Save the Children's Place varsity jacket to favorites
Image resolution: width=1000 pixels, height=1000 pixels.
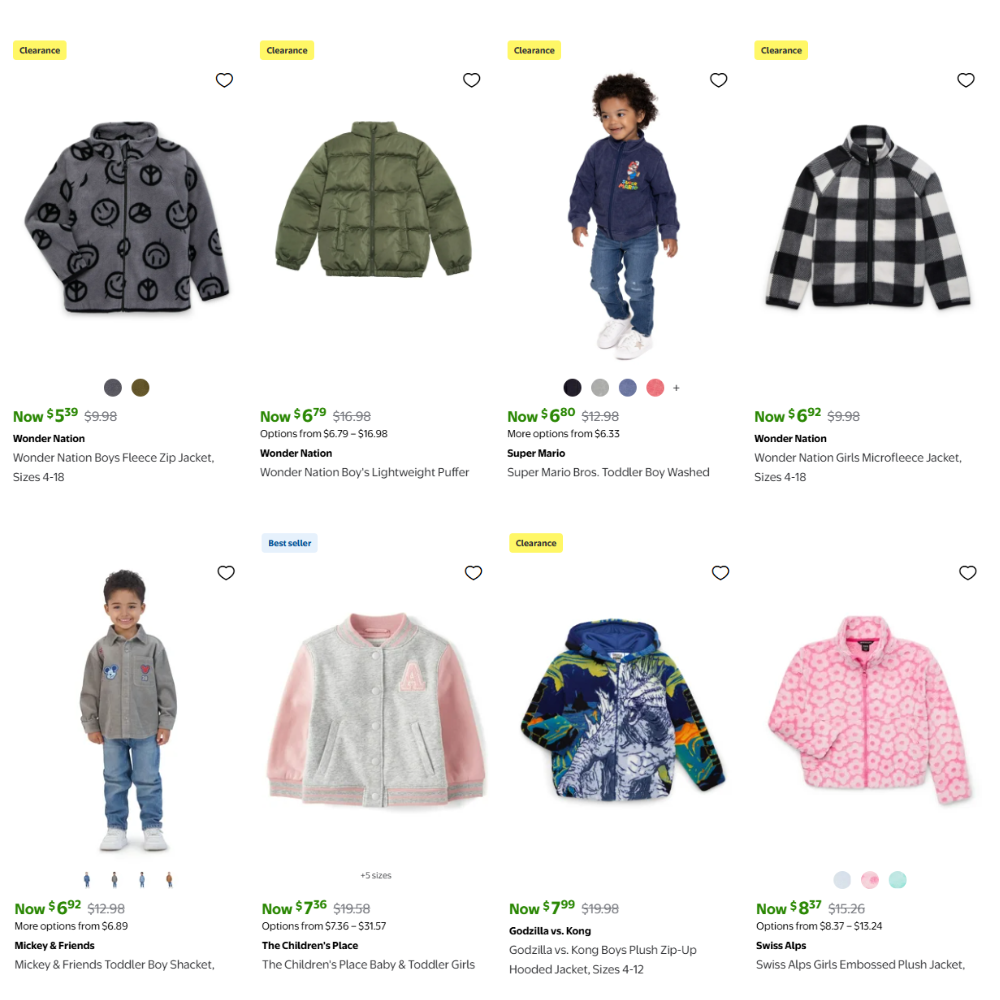[473, 573]
